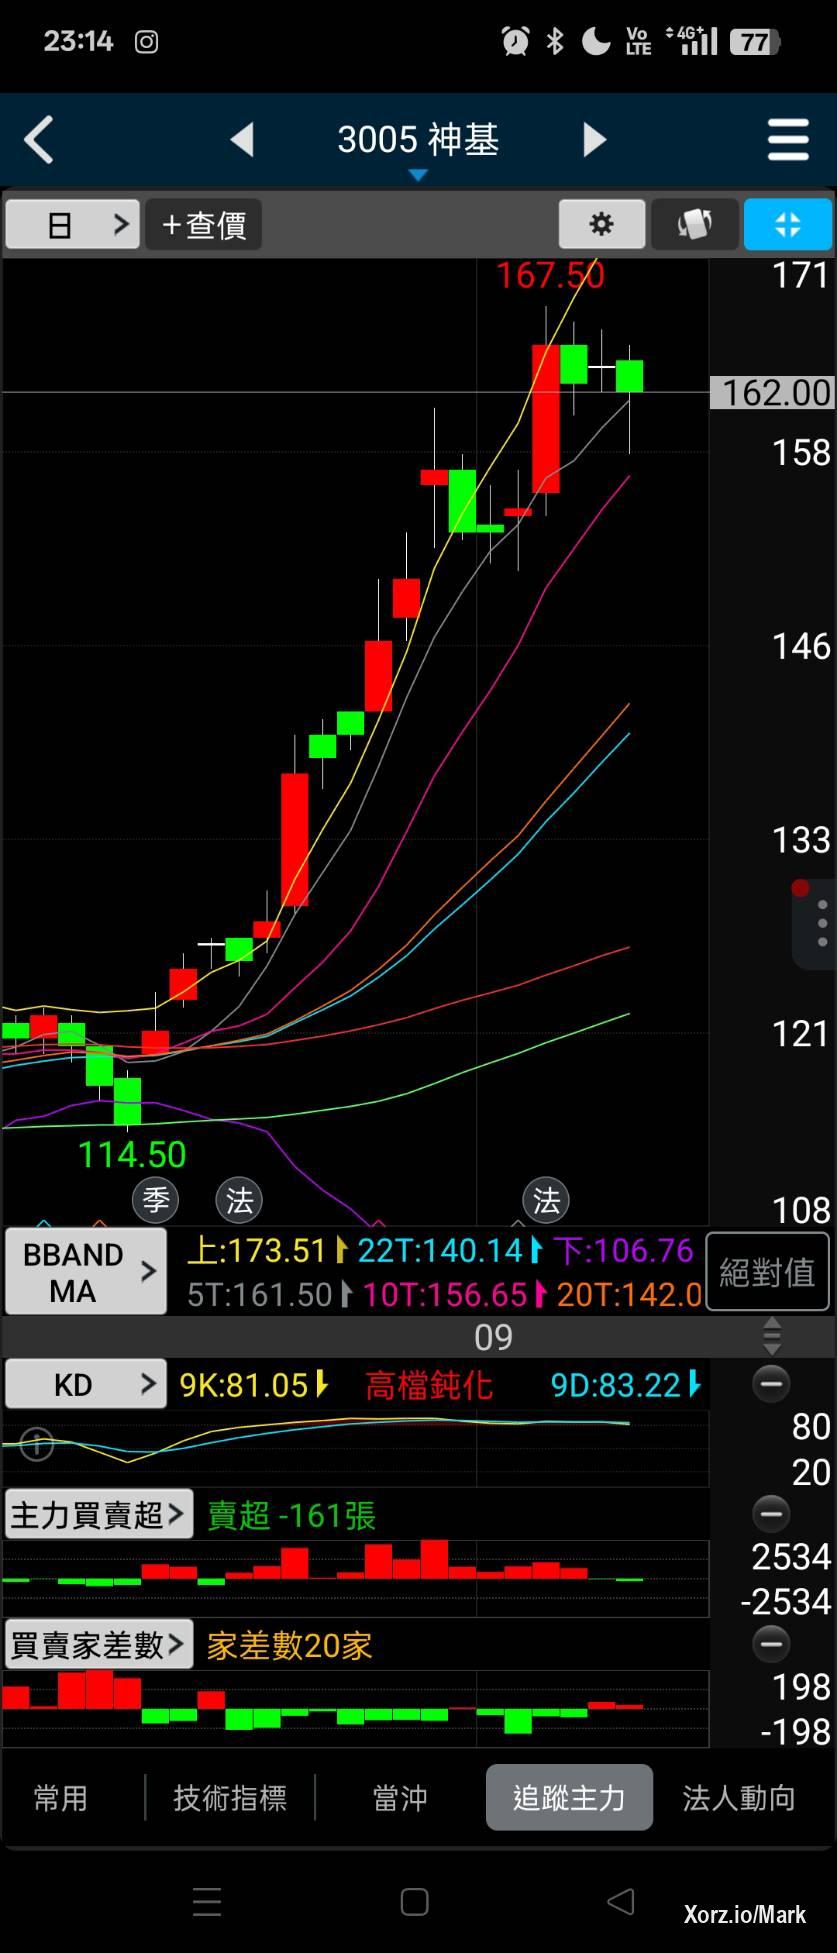Switch to the 技術指標 tab
The height and width of the screenshot is (1953, 837).
click(x=230, y=1798)
